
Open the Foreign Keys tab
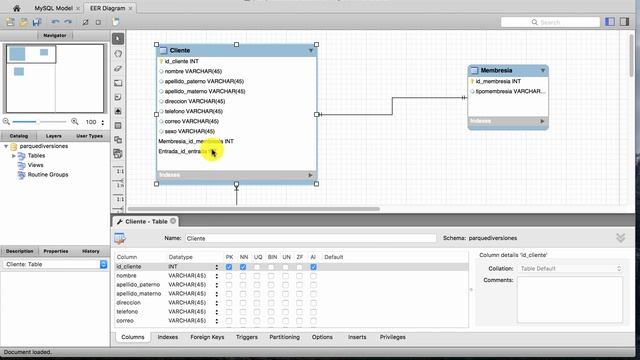pos(207,337)
